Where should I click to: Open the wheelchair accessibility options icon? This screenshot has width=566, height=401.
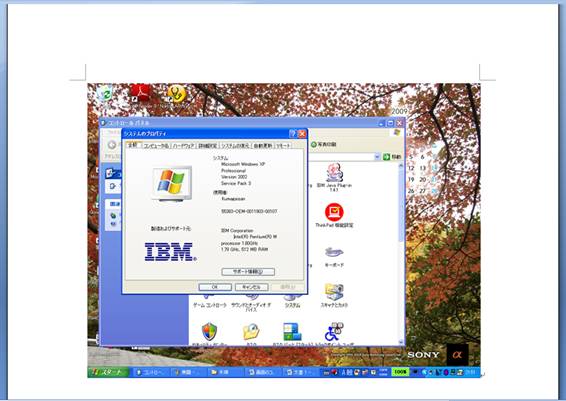(334, 332)
